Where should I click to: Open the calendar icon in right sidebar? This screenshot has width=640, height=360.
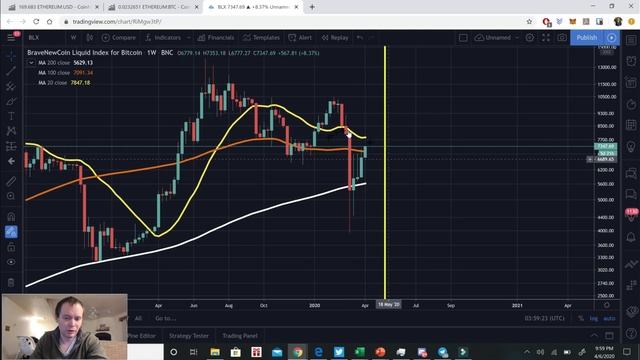coord(631,125)
